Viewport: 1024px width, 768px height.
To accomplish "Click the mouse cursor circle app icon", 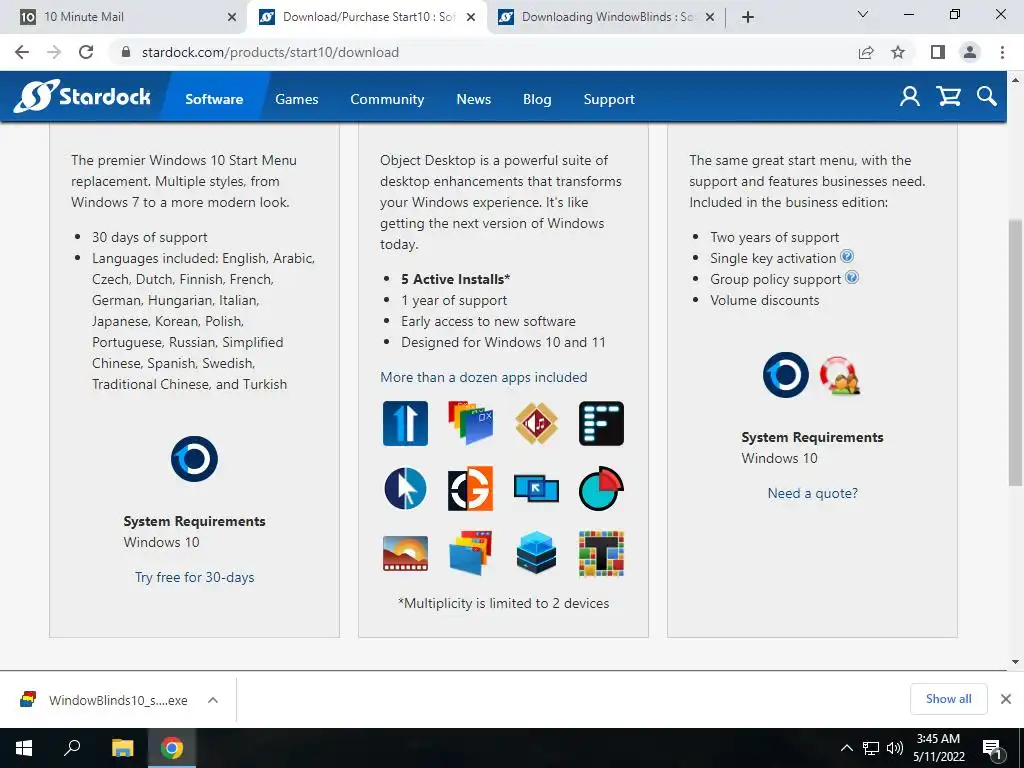I will click(406, 488).
